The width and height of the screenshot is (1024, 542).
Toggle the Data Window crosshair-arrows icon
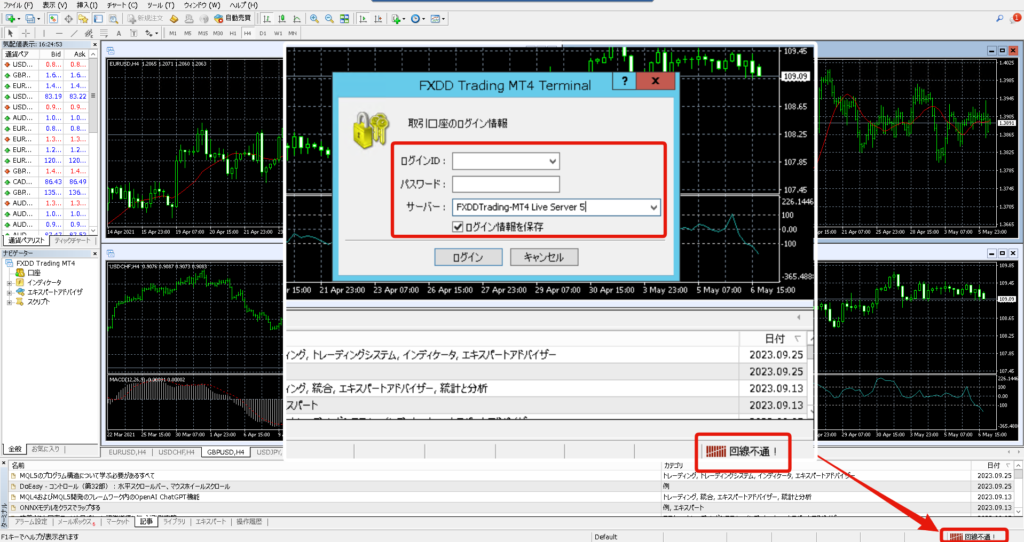coord(68,19)
